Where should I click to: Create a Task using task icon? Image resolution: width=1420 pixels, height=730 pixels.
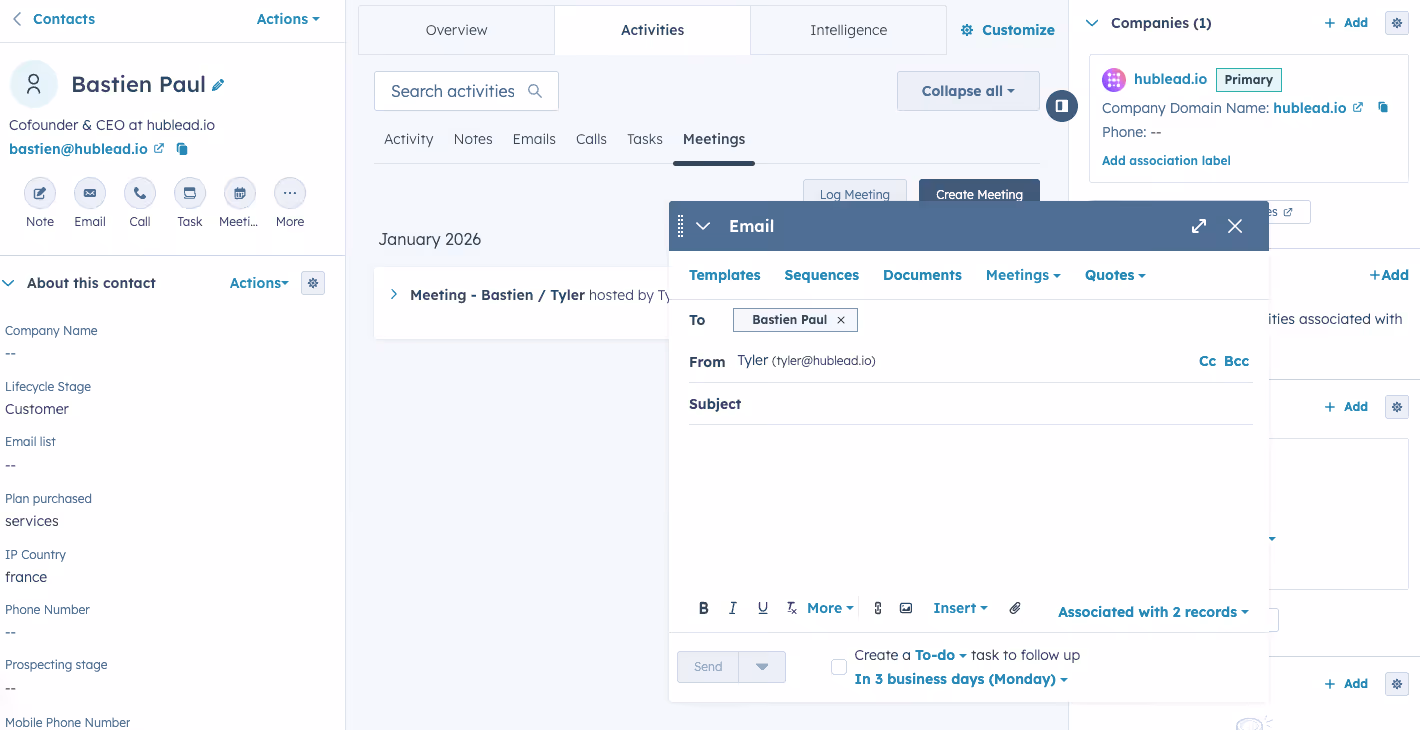190,193
